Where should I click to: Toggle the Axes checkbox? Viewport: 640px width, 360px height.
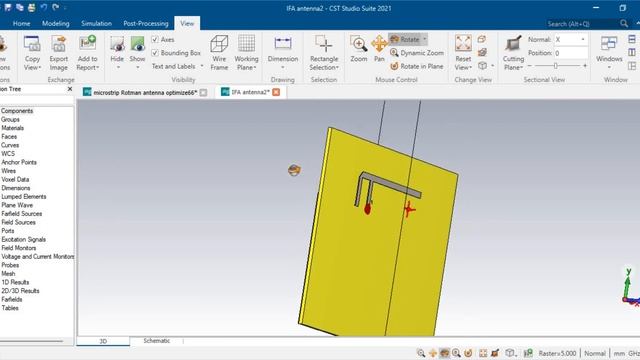155,40
